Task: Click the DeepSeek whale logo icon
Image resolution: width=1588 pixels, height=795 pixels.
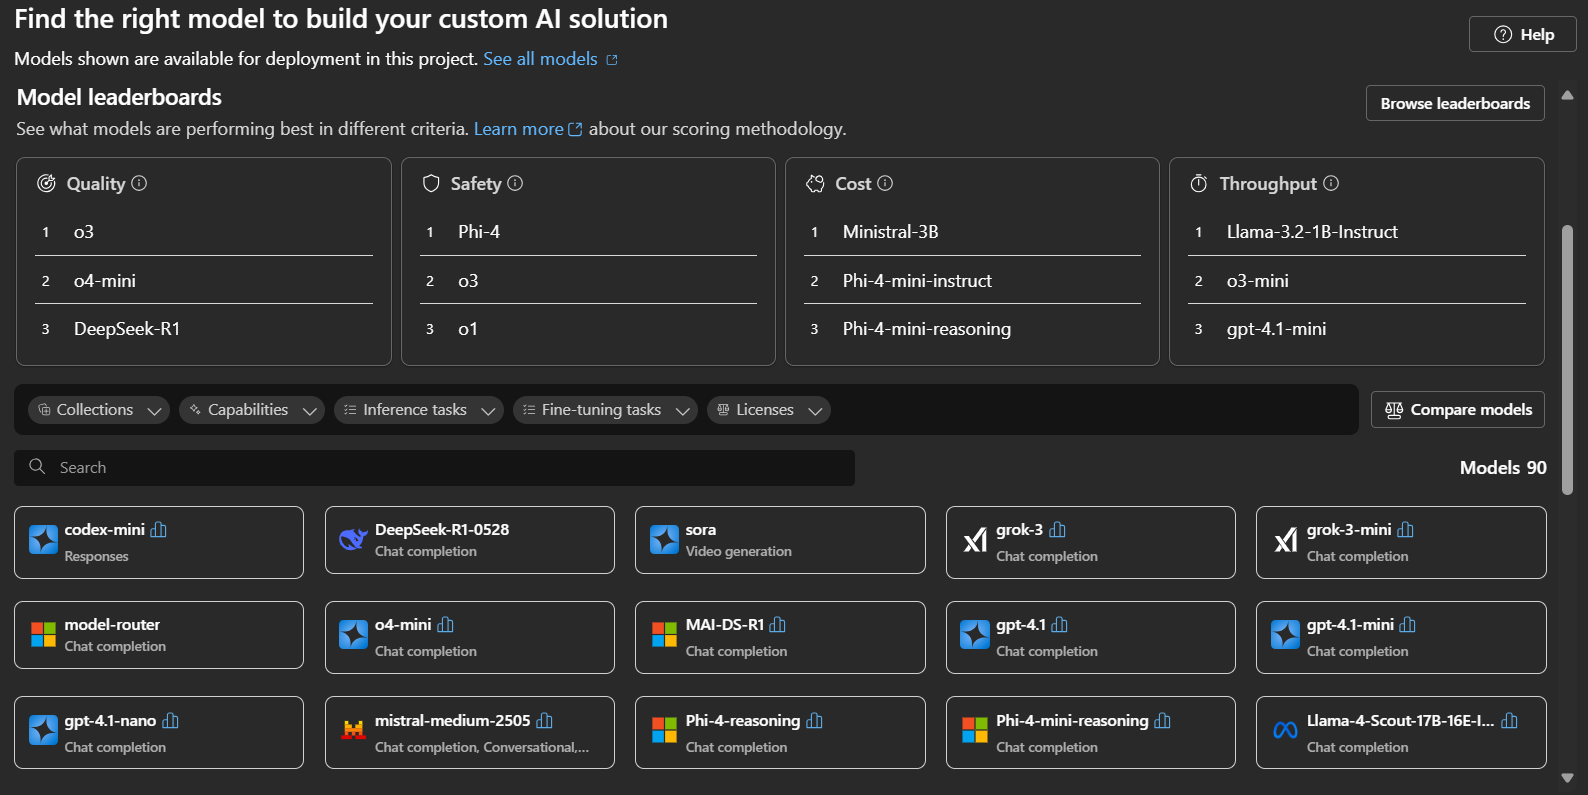Action: coord(353,540)
